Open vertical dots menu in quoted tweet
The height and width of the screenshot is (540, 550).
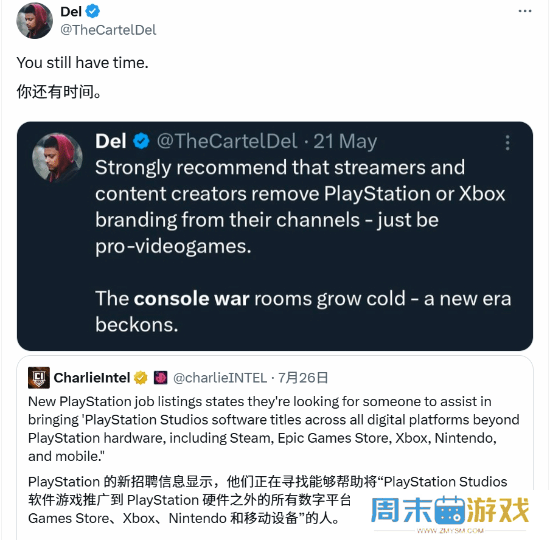click(x=507, y=143)
